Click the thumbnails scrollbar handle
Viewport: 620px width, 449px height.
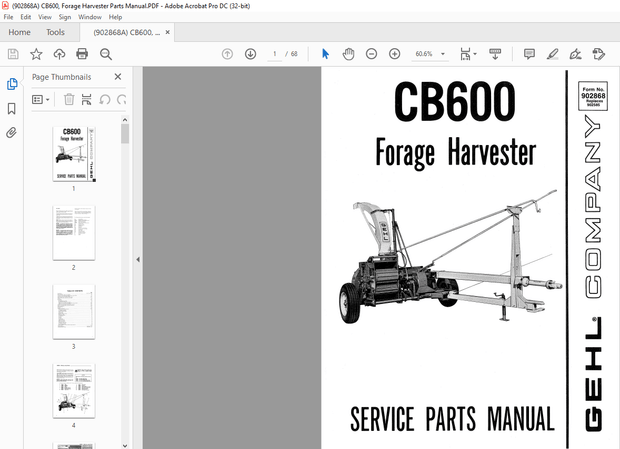click(125, 134)
